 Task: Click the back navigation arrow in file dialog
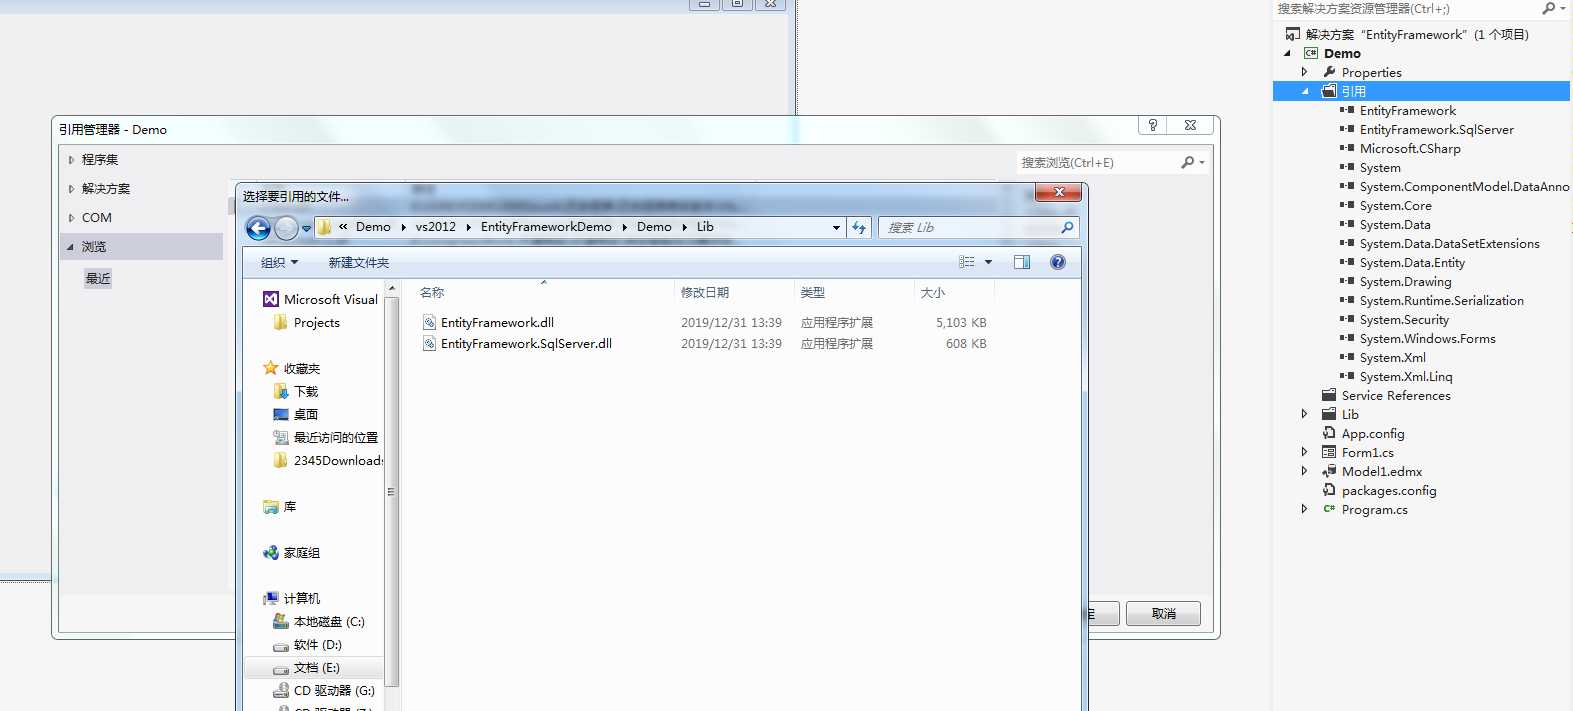(x=258, y=228)
